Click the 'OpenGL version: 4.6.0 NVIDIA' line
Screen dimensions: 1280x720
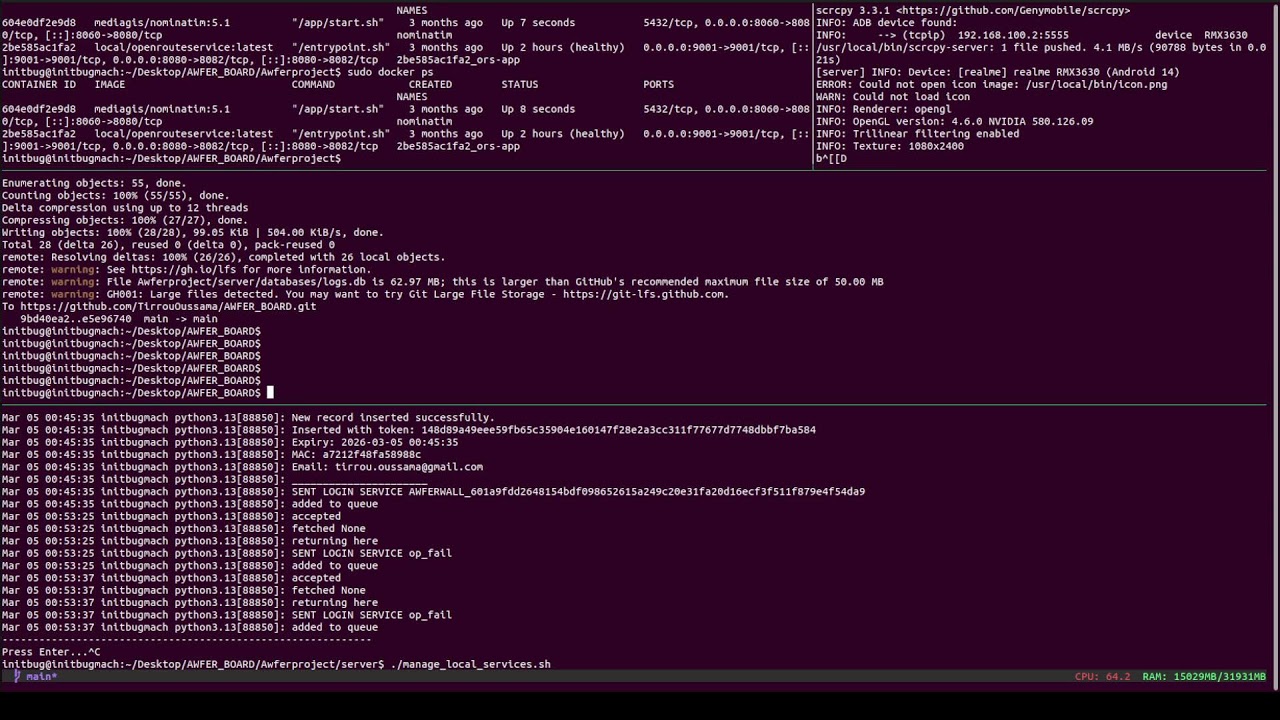[955, 121]
